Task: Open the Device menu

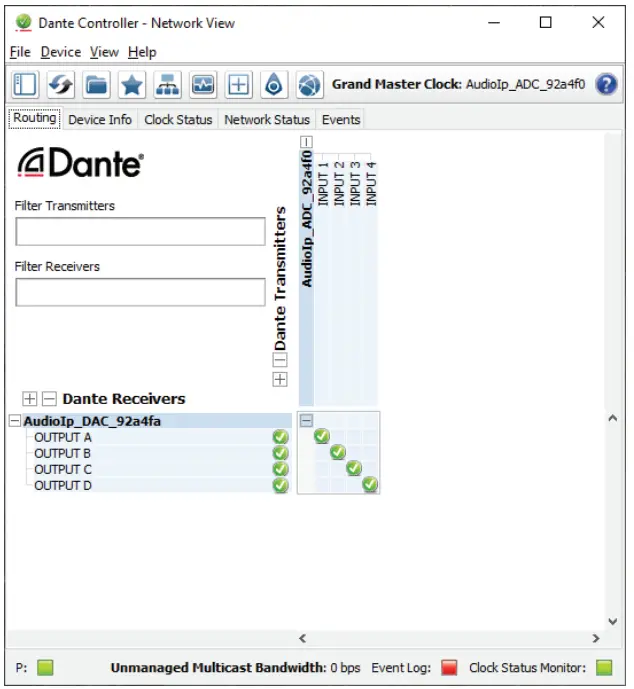Action: click(x=61, y=52)
